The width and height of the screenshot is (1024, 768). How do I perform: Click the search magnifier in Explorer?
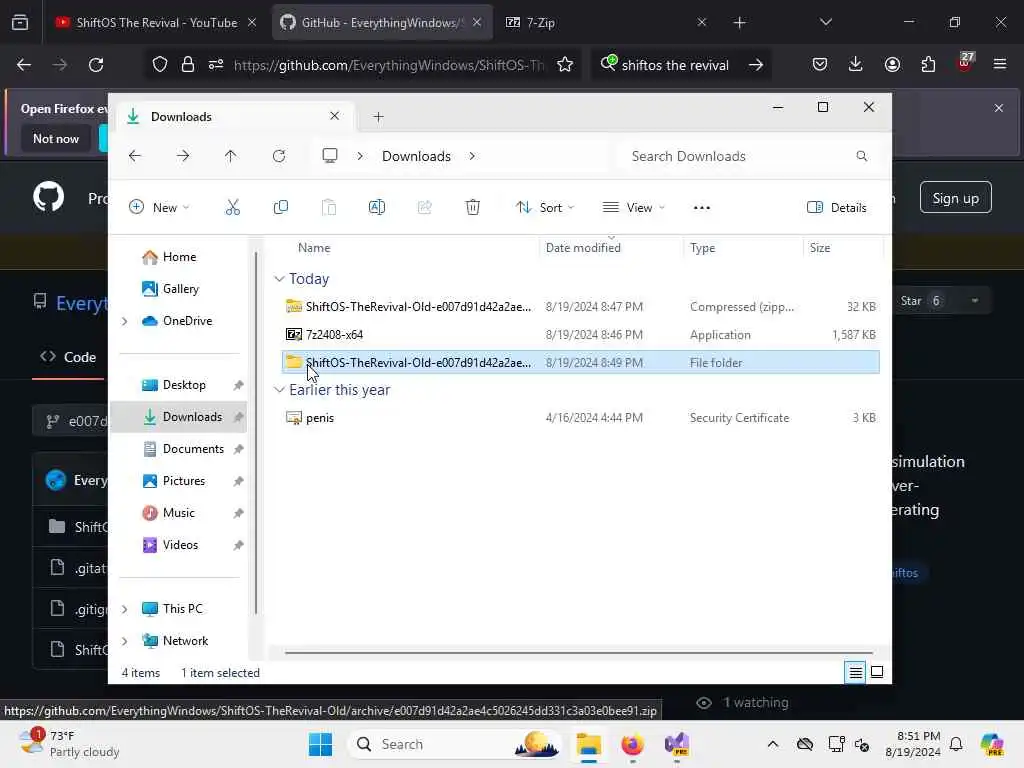861,156
